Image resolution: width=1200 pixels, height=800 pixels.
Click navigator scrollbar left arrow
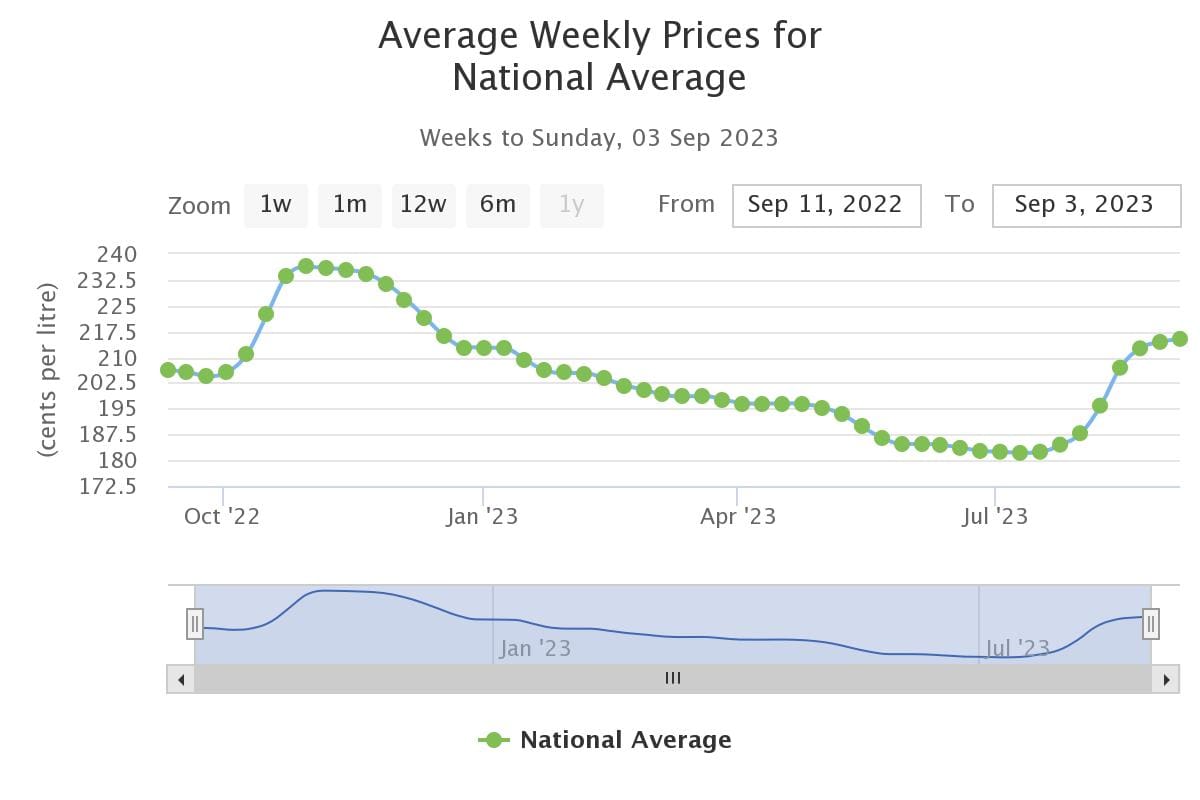click(181, 679)
